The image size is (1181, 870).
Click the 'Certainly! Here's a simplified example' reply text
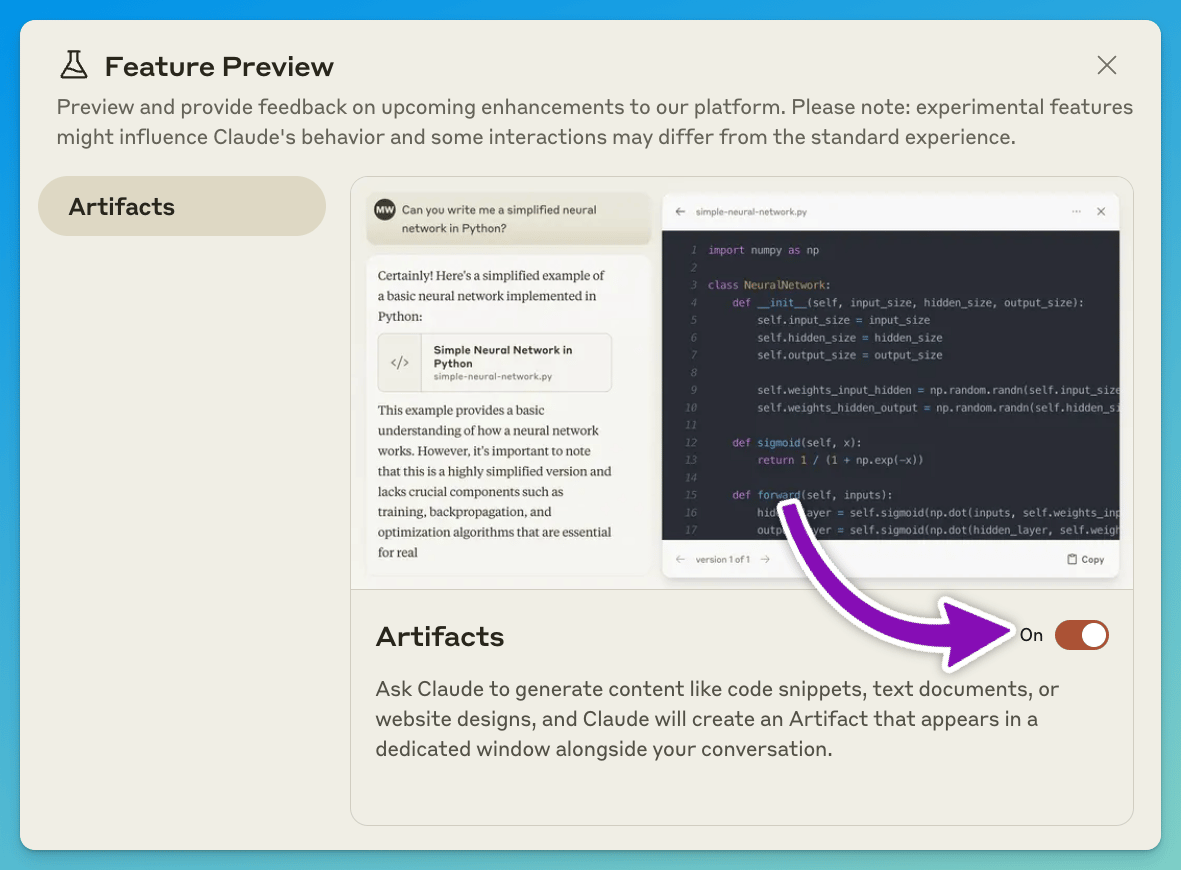coord(491,296)
